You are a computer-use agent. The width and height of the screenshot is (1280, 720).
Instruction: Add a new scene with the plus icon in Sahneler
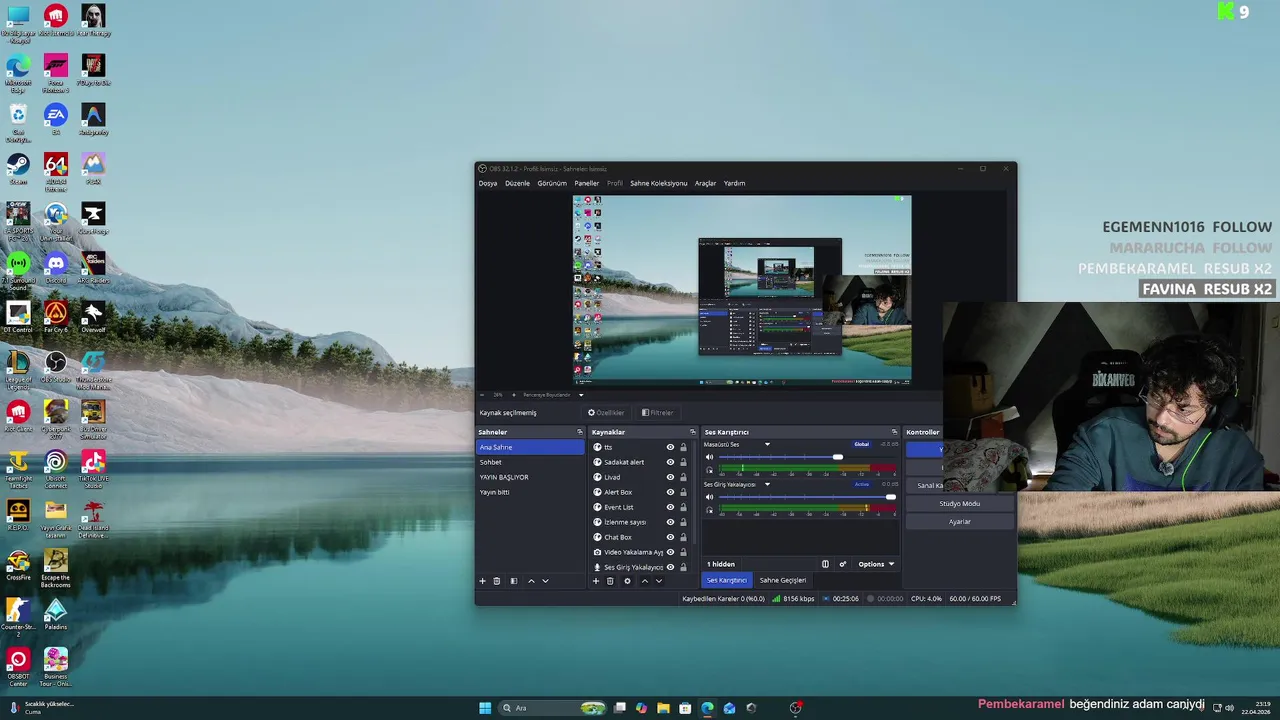click(x=482, y=581)
